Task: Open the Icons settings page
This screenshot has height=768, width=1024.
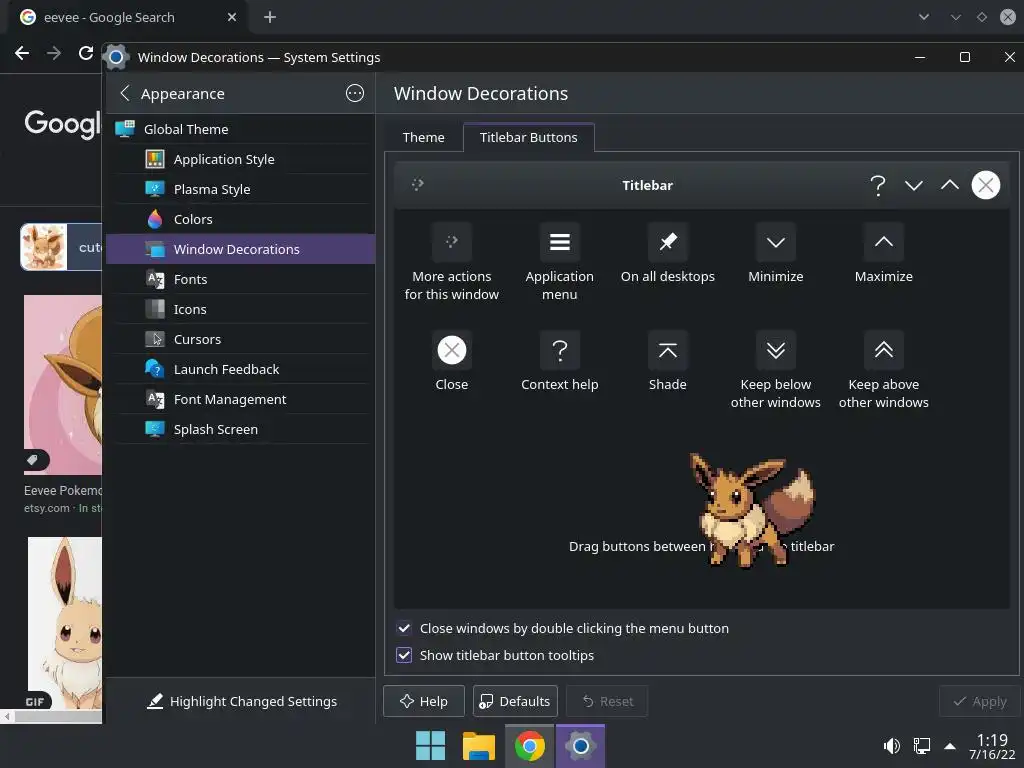Action: 240,310
